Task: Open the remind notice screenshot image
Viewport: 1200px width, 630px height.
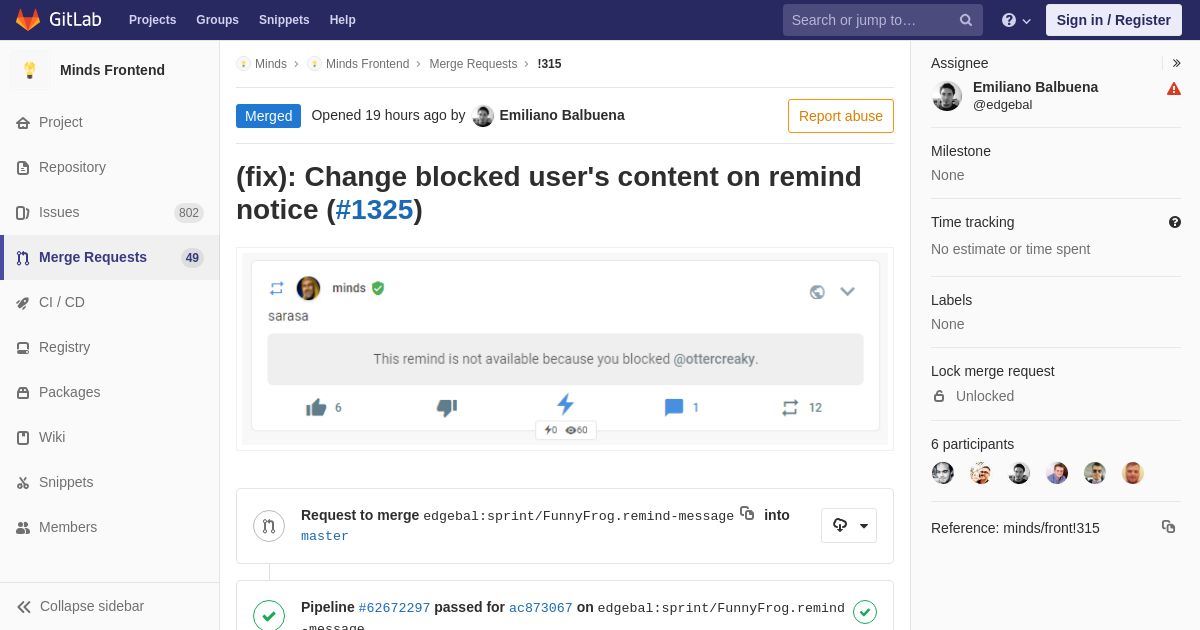Action: point(565,348)
